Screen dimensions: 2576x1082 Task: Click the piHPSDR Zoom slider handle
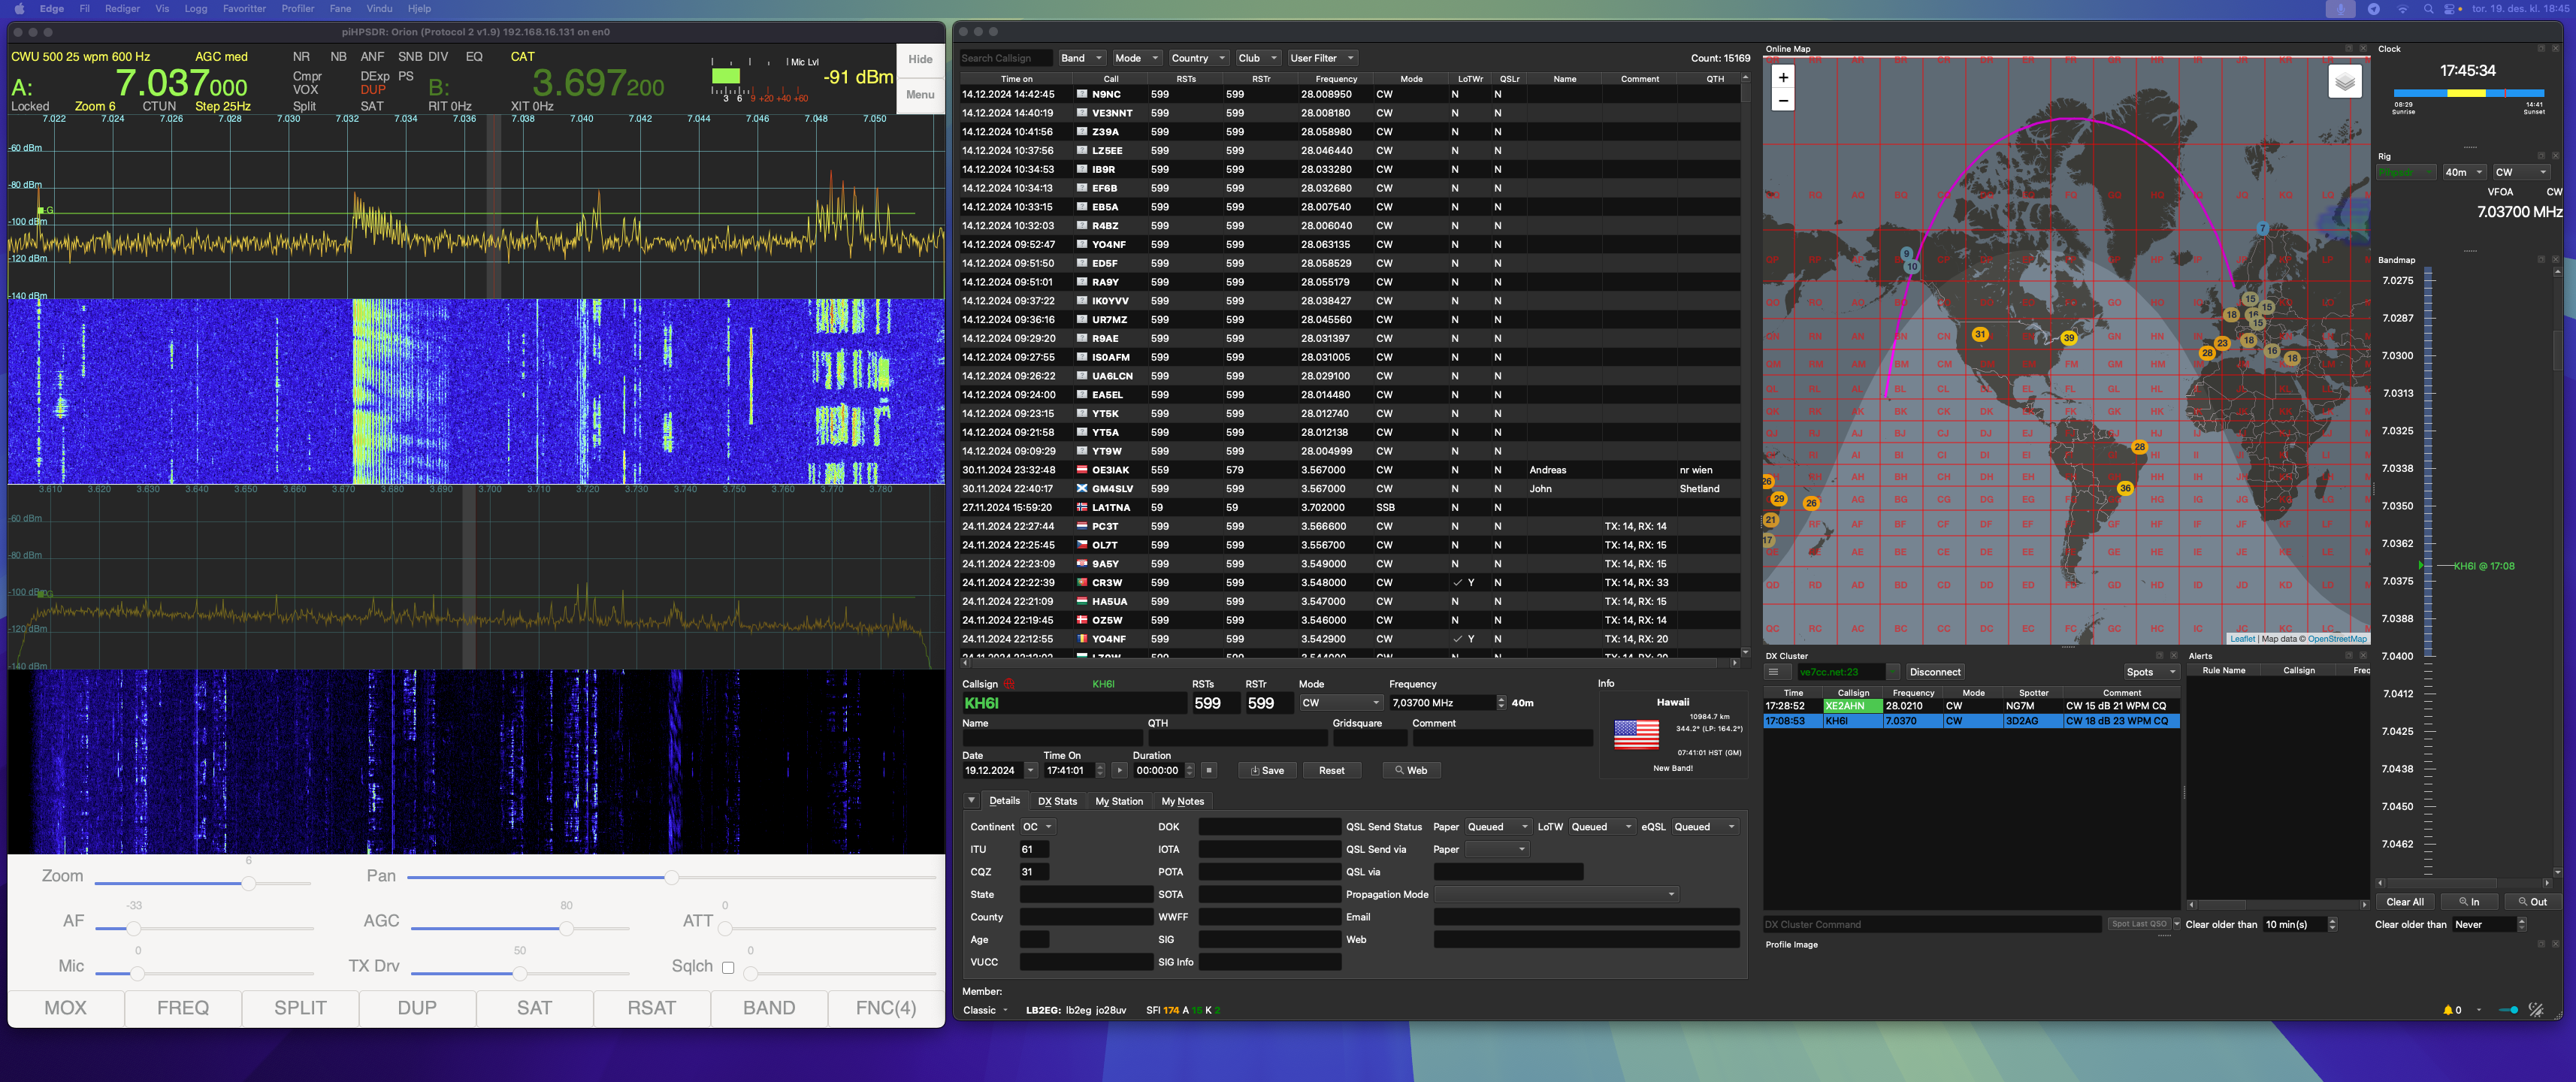point(248,883)
